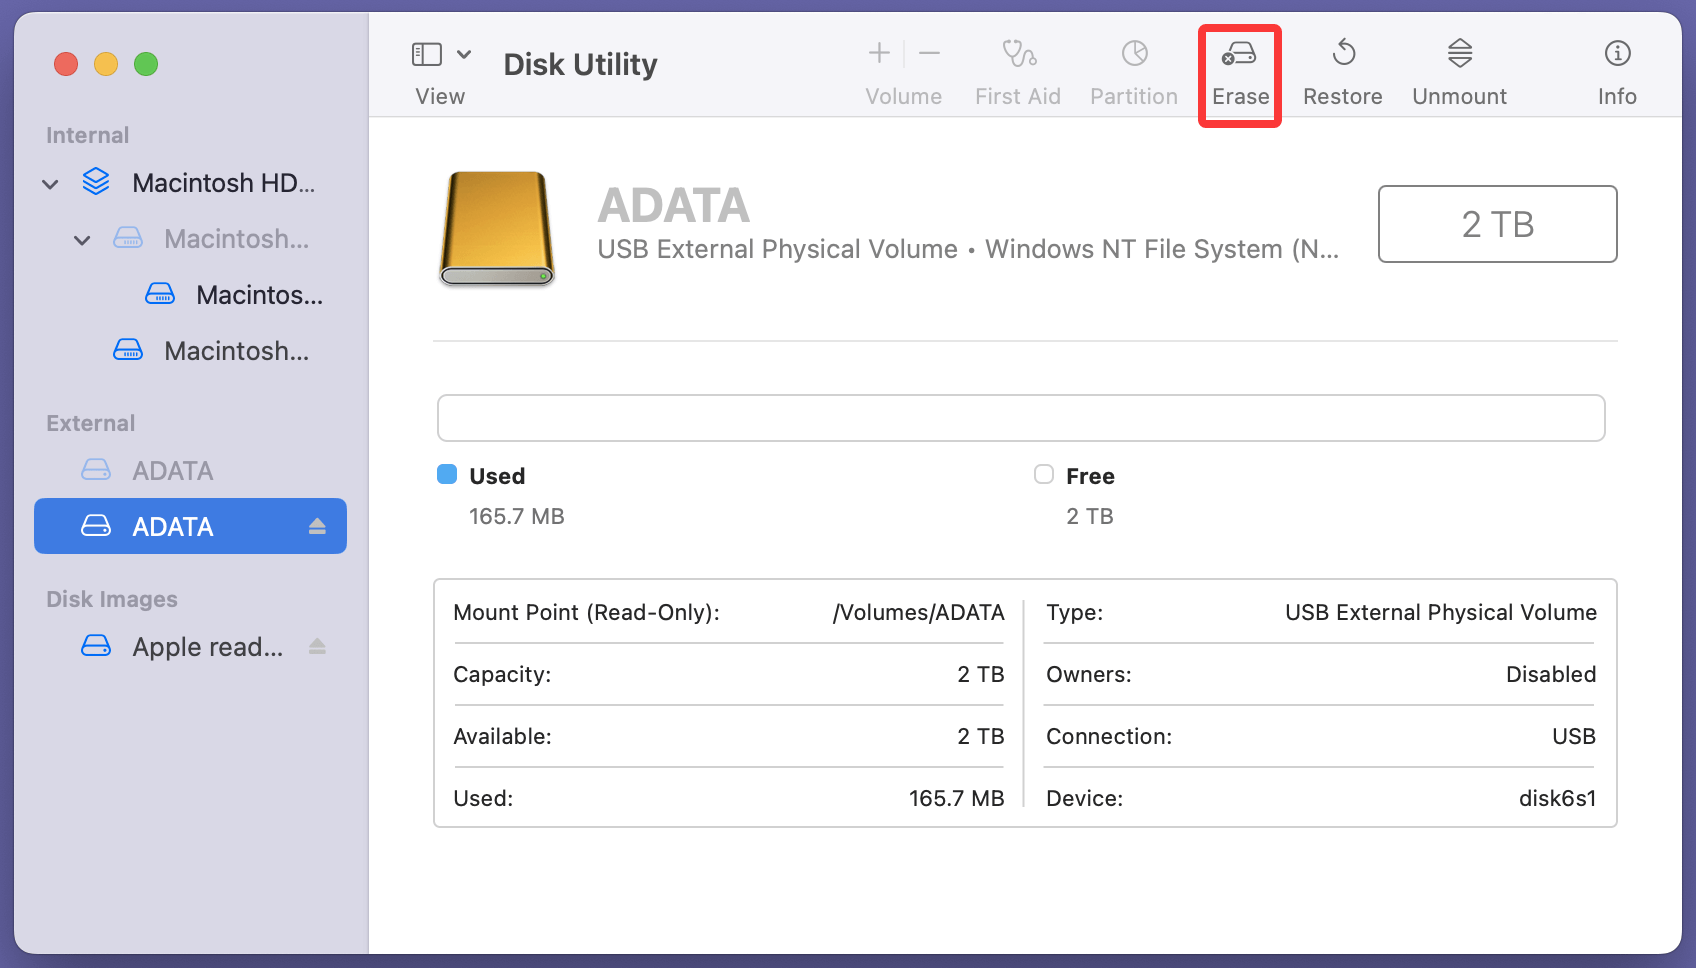Click the Erase toolbar icon
The height and width of the screenshot is (968, 1696).
1239,70
